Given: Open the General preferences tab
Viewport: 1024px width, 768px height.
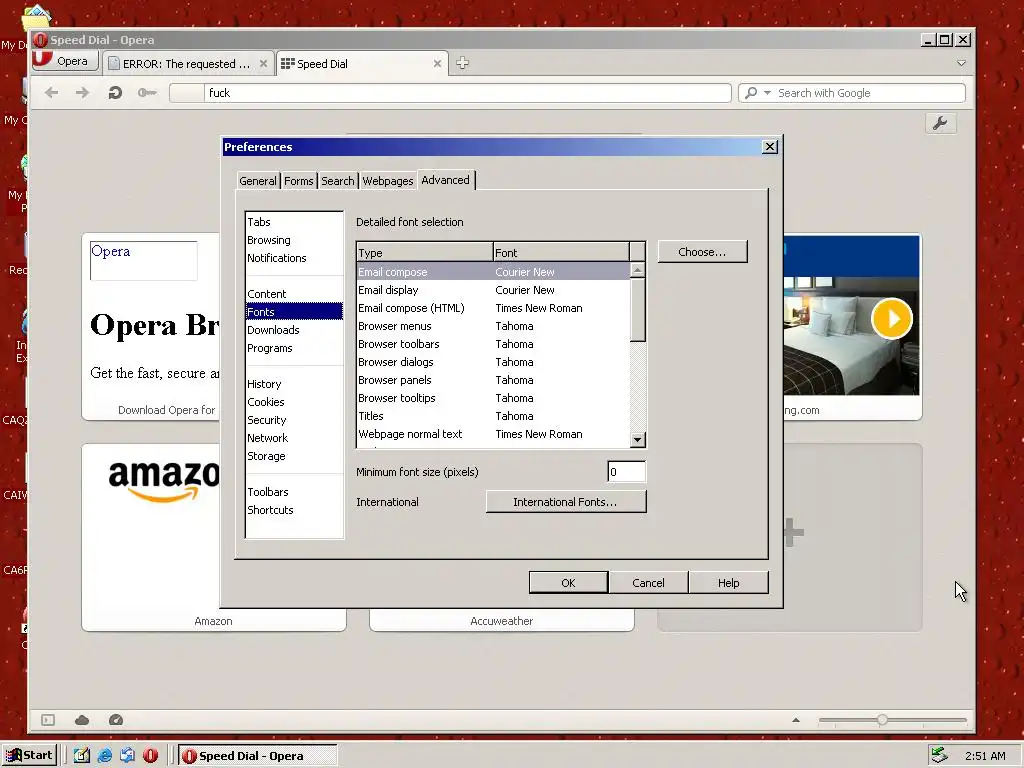Looking at the screenshot, I should tap(257, 181).
